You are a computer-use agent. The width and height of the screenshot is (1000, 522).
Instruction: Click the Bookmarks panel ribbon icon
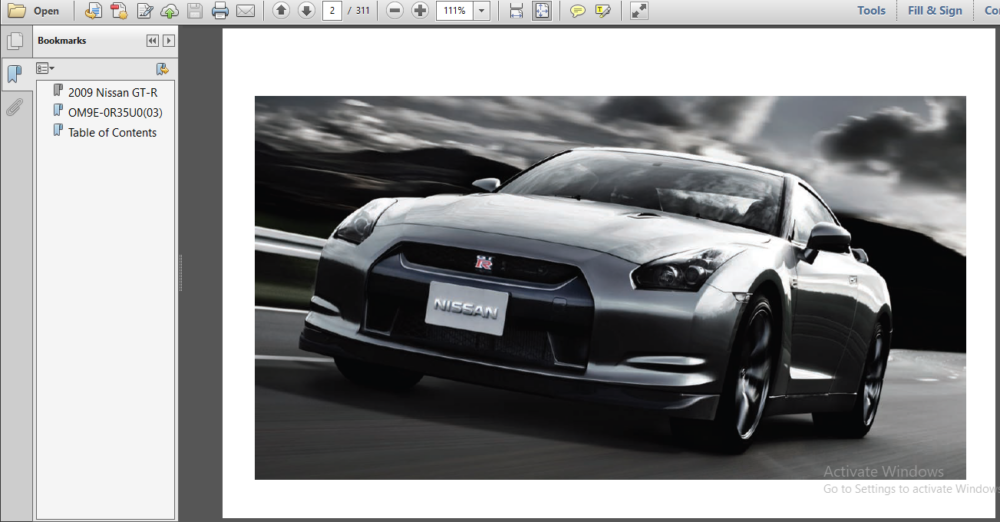click(x=15, y=73)
